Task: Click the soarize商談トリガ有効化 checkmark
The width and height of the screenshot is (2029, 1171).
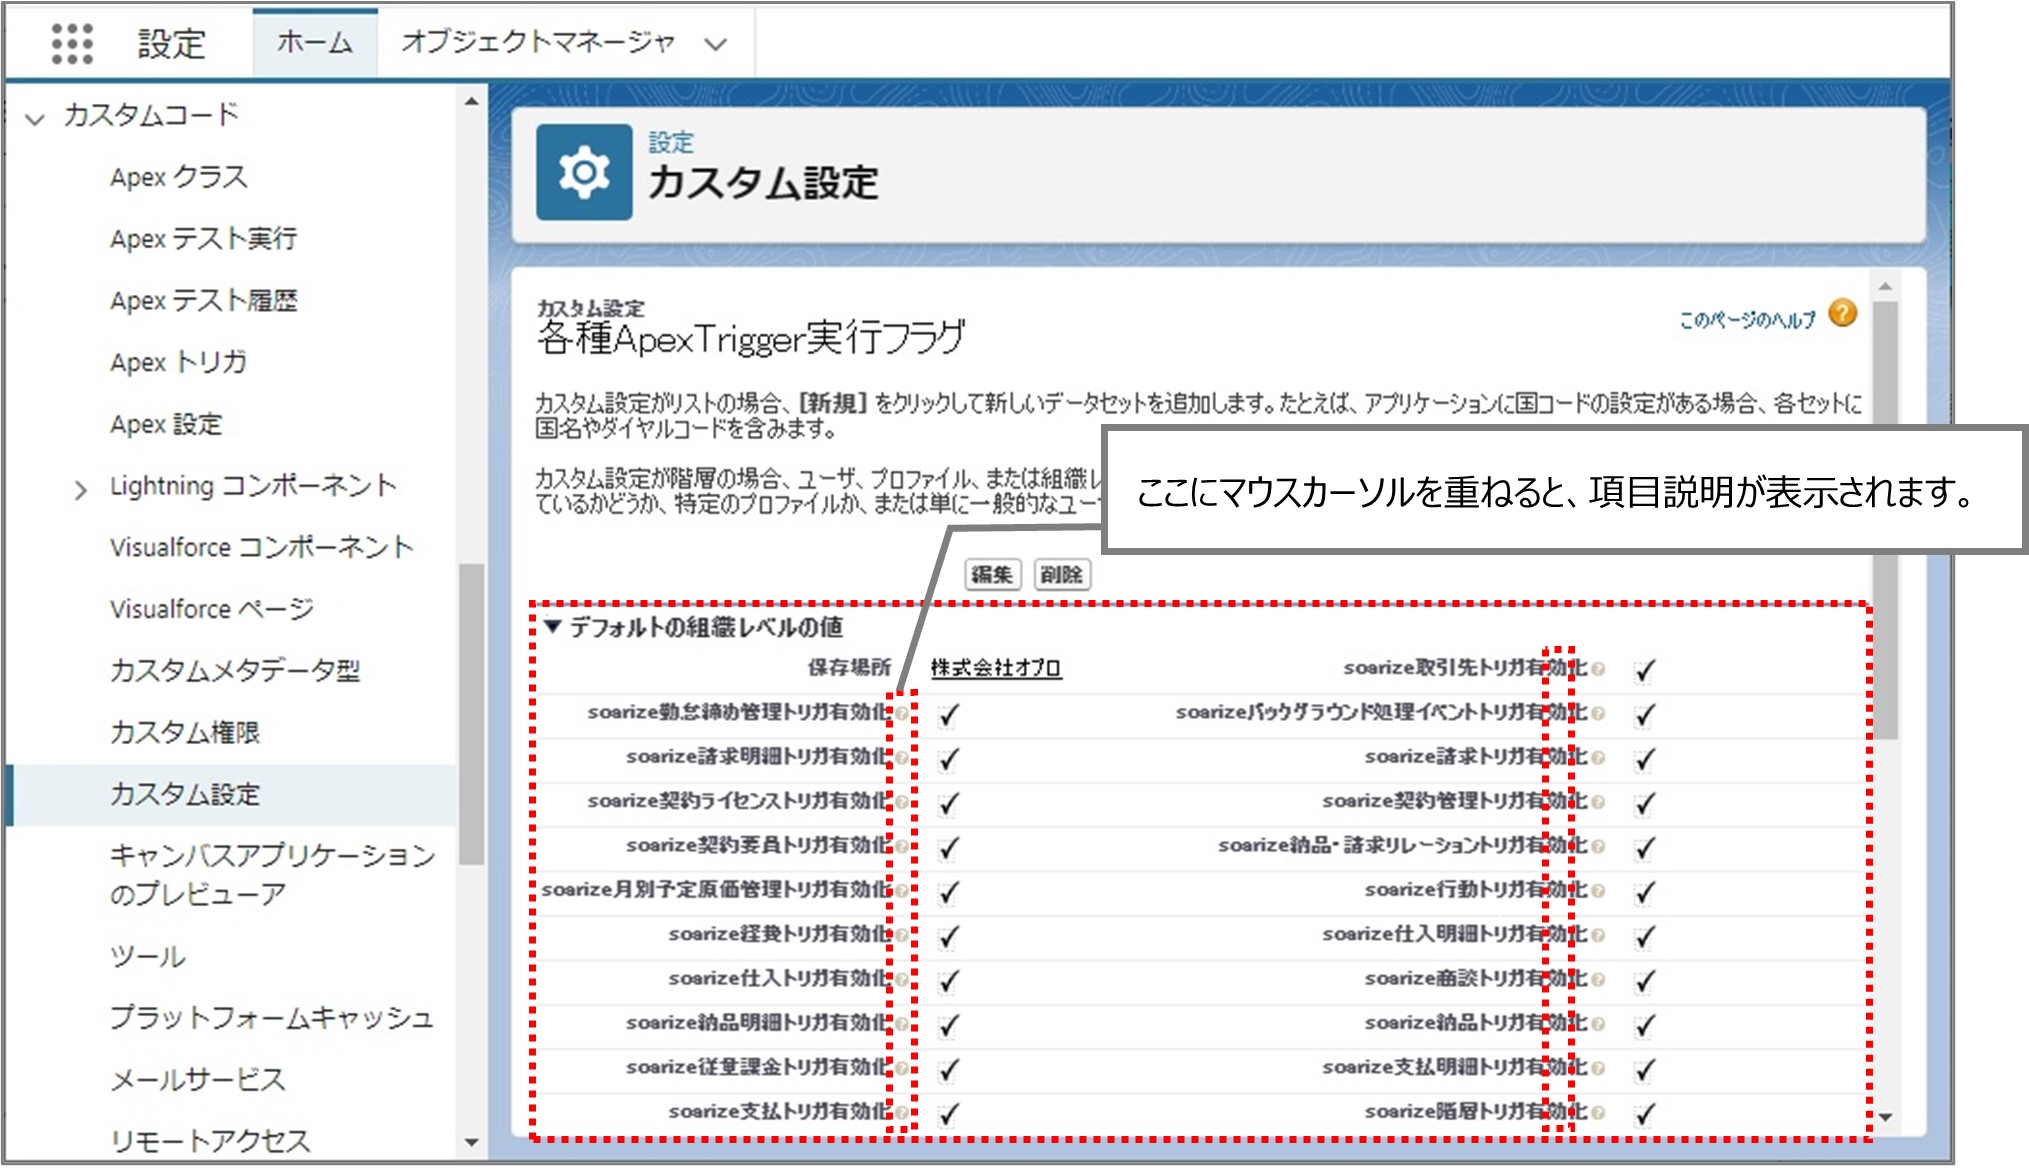Action: pos(1644,982)
